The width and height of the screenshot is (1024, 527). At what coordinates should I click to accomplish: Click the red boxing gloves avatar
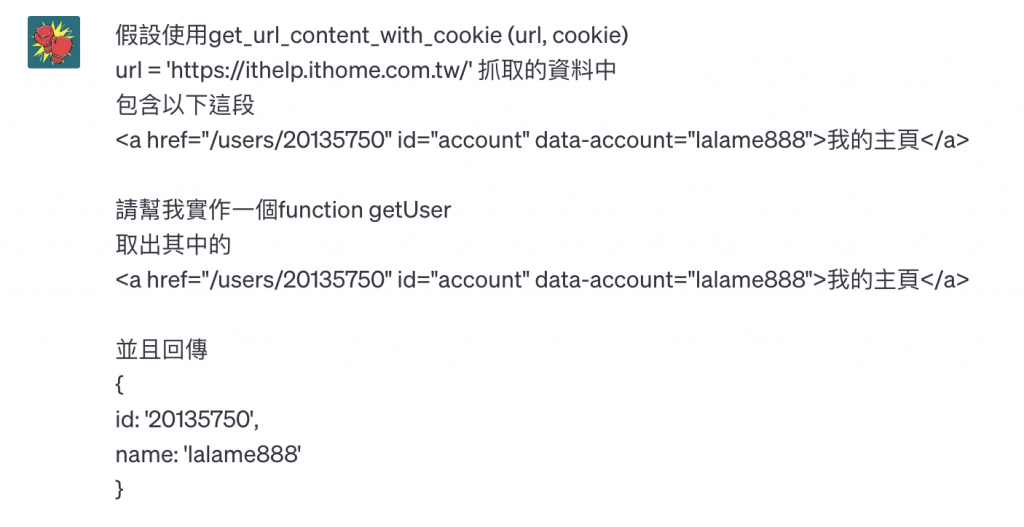click(x=54, y=42)
